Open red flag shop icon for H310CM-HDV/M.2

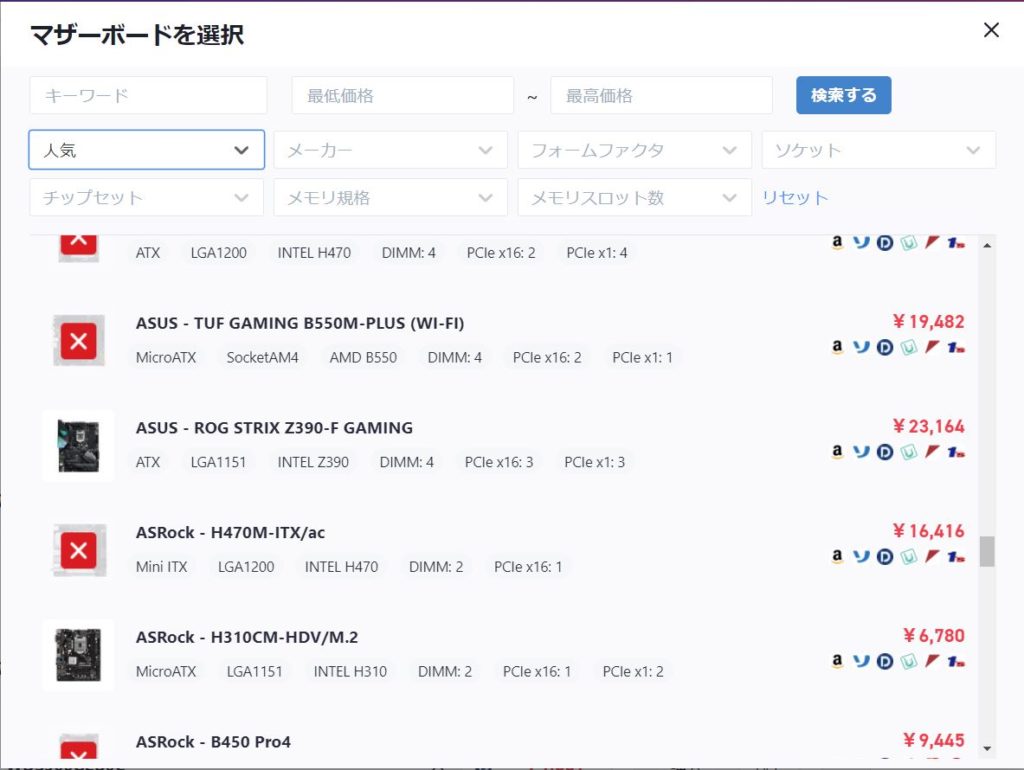(x=932, y=660)
